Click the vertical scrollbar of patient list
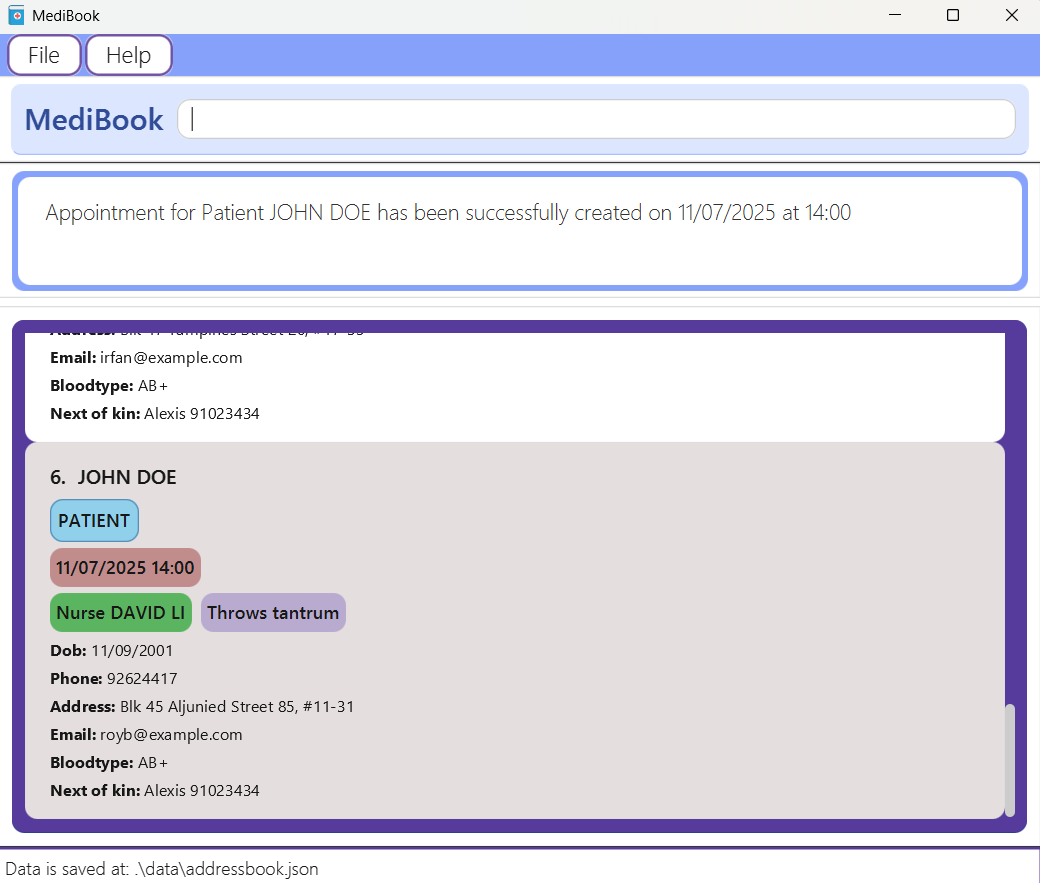The height and width of the screenshot is (883, 1040). (x=1009, y=760)
